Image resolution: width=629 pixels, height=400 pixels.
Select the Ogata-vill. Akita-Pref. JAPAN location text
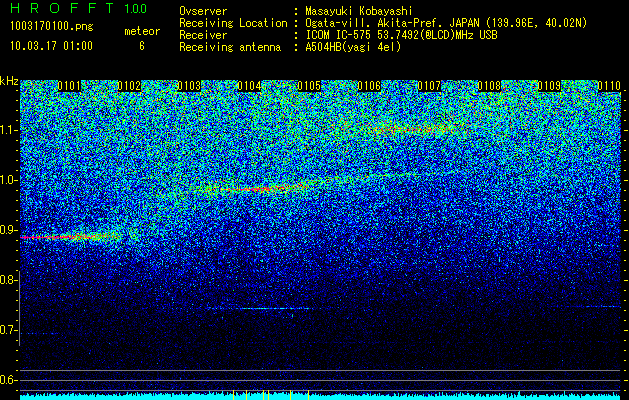point(446,23)
